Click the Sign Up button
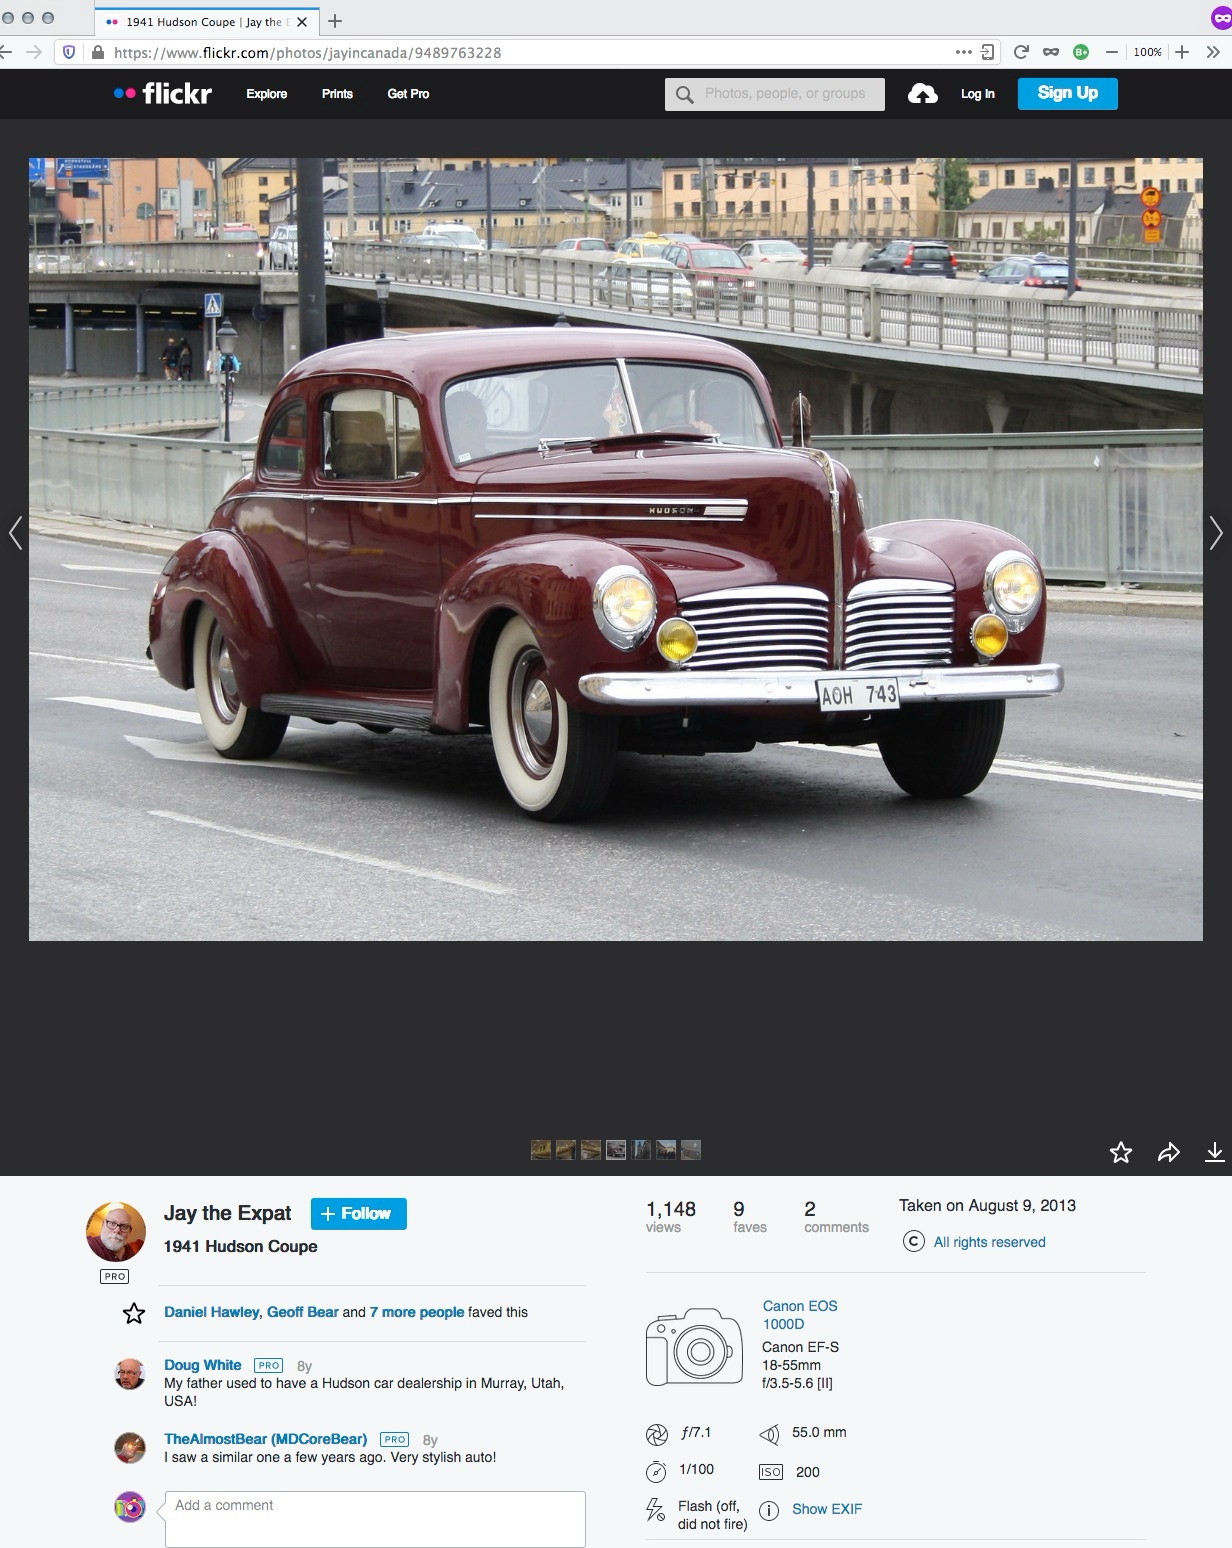Viewport: 1232px width, 1548px height. (1067, 93)
